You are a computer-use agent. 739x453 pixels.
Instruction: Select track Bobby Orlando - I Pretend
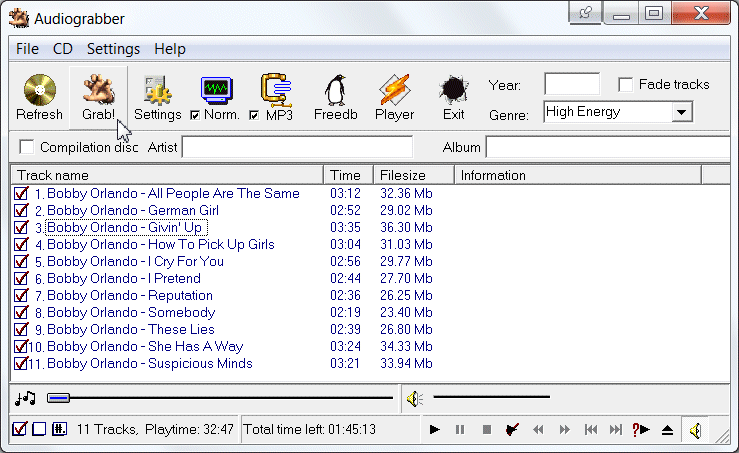123,278
